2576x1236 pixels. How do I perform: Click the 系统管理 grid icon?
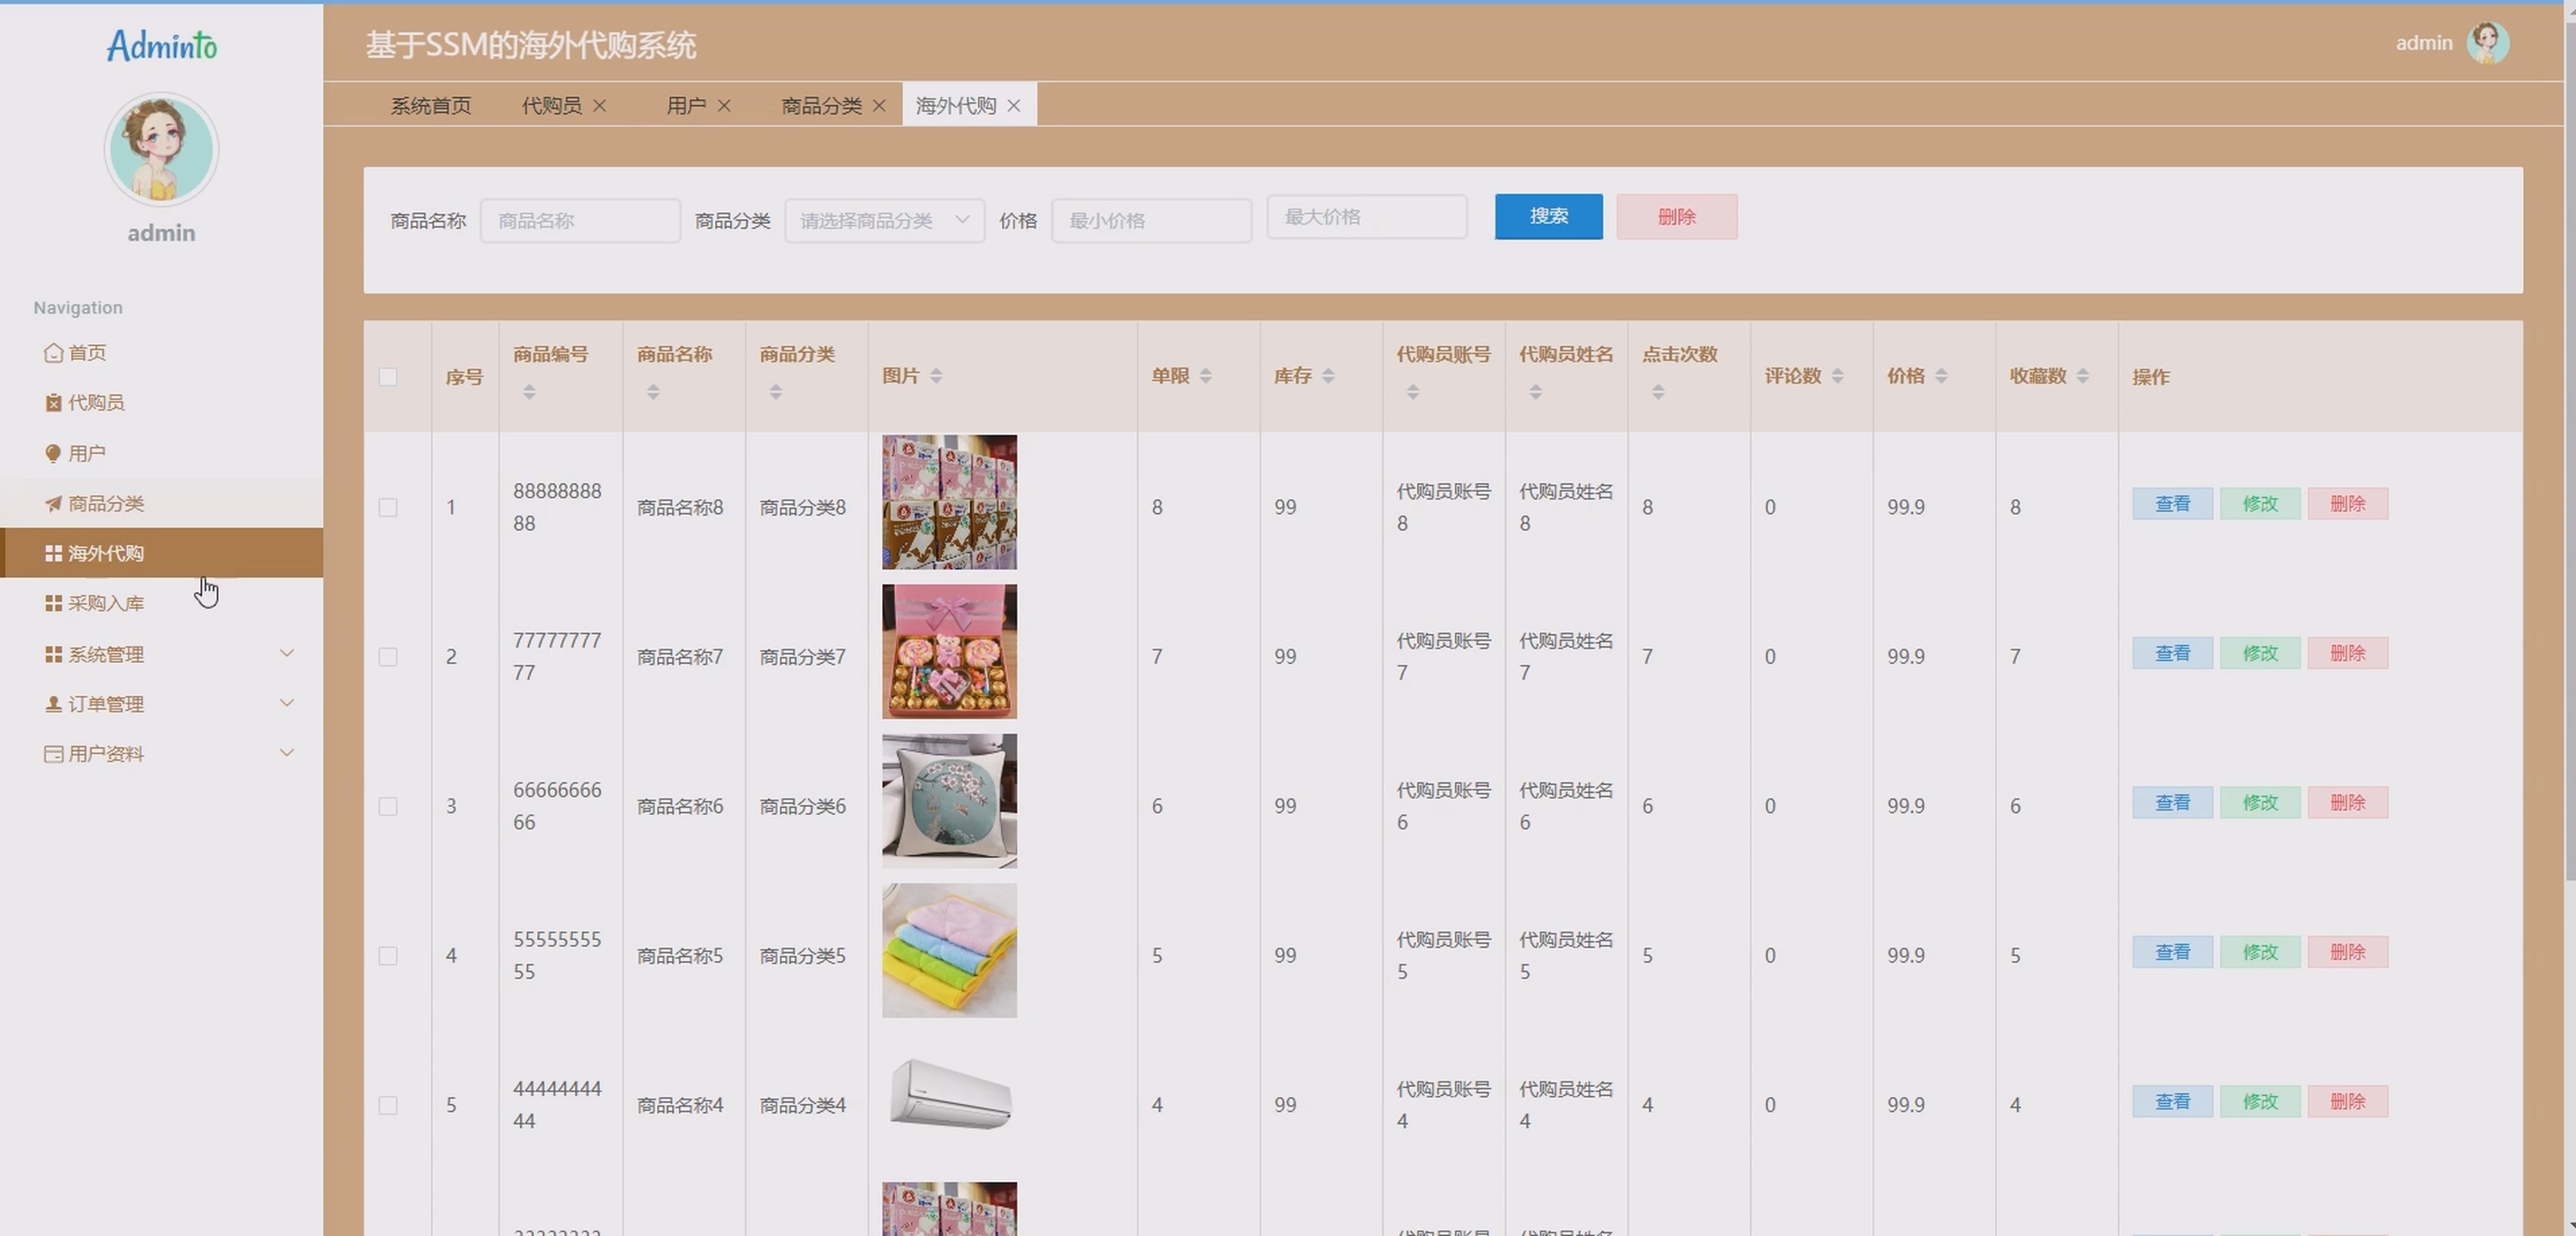pos(53,654)
